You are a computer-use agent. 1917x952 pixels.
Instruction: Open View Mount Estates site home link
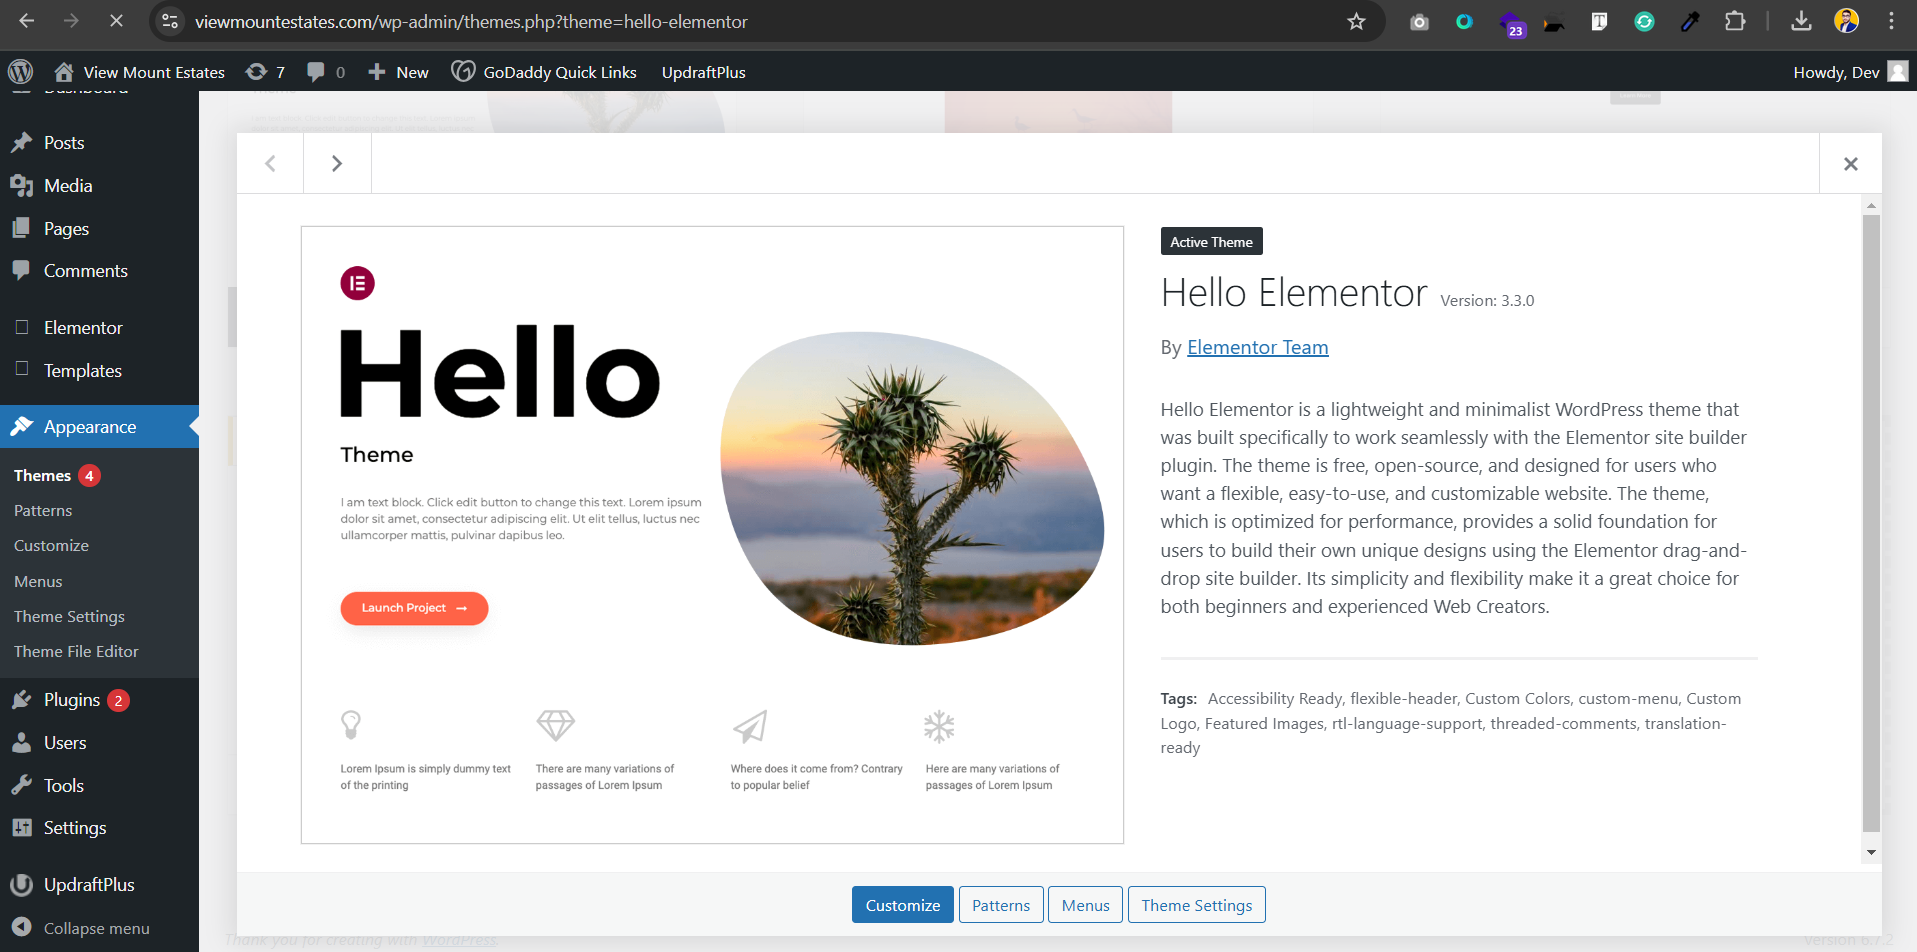point(139,72)
